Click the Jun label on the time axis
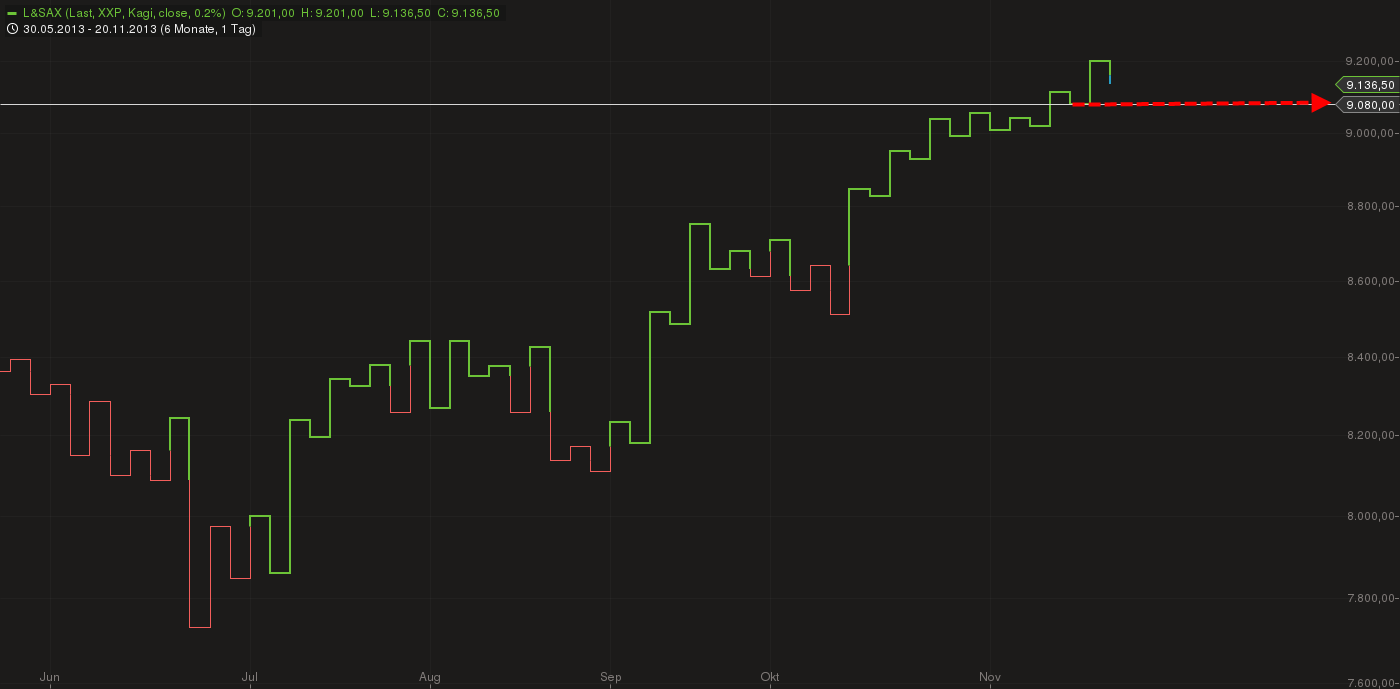This screenshot has height=689, width=1400. 50,677
